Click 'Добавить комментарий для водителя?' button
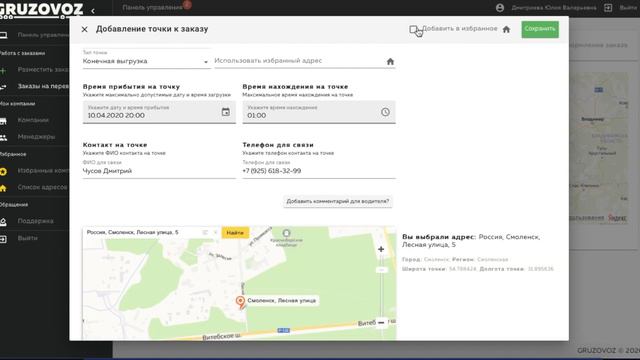The image size is (640, 360). 338,201
